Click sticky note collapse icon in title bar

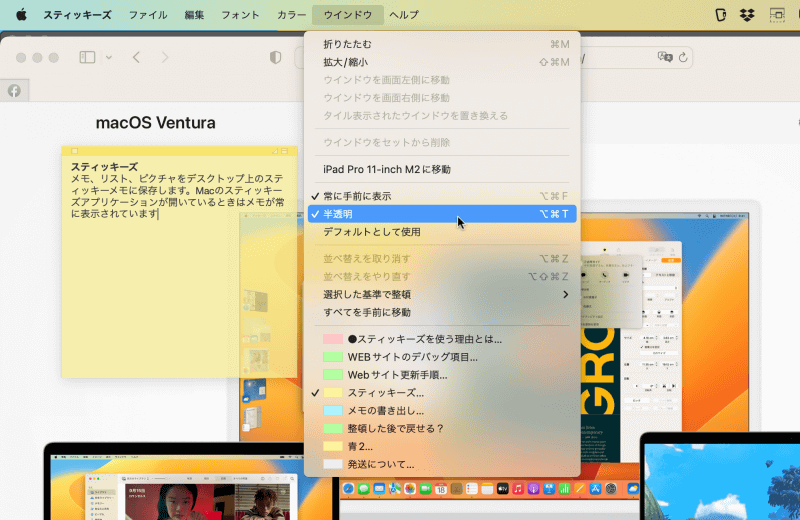[285, 151]
